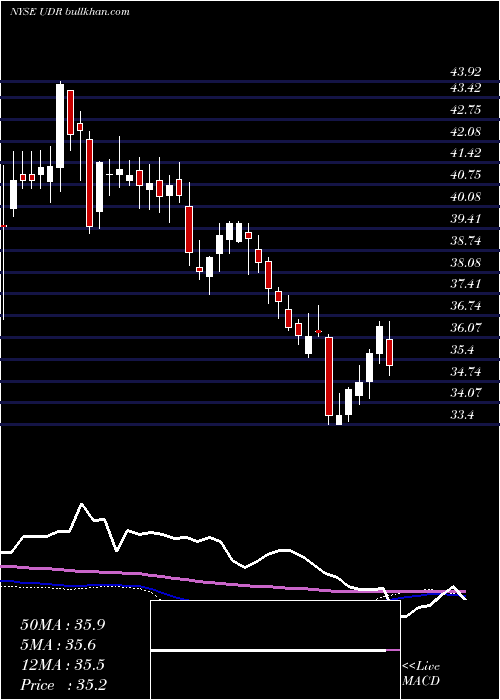Click the large red candle dropping to 33.4

(x=329, y=376)
